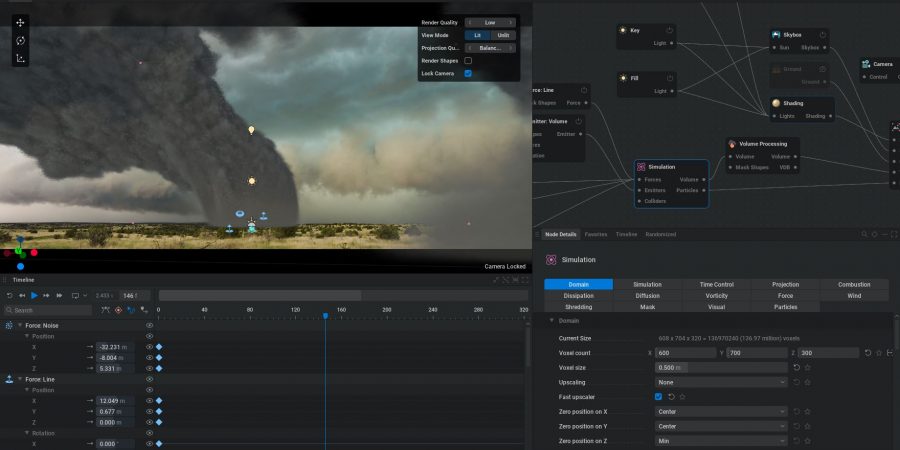Click the Simulation node icon in graph
The width and height of the screenshot is (900, 450).
641,167
